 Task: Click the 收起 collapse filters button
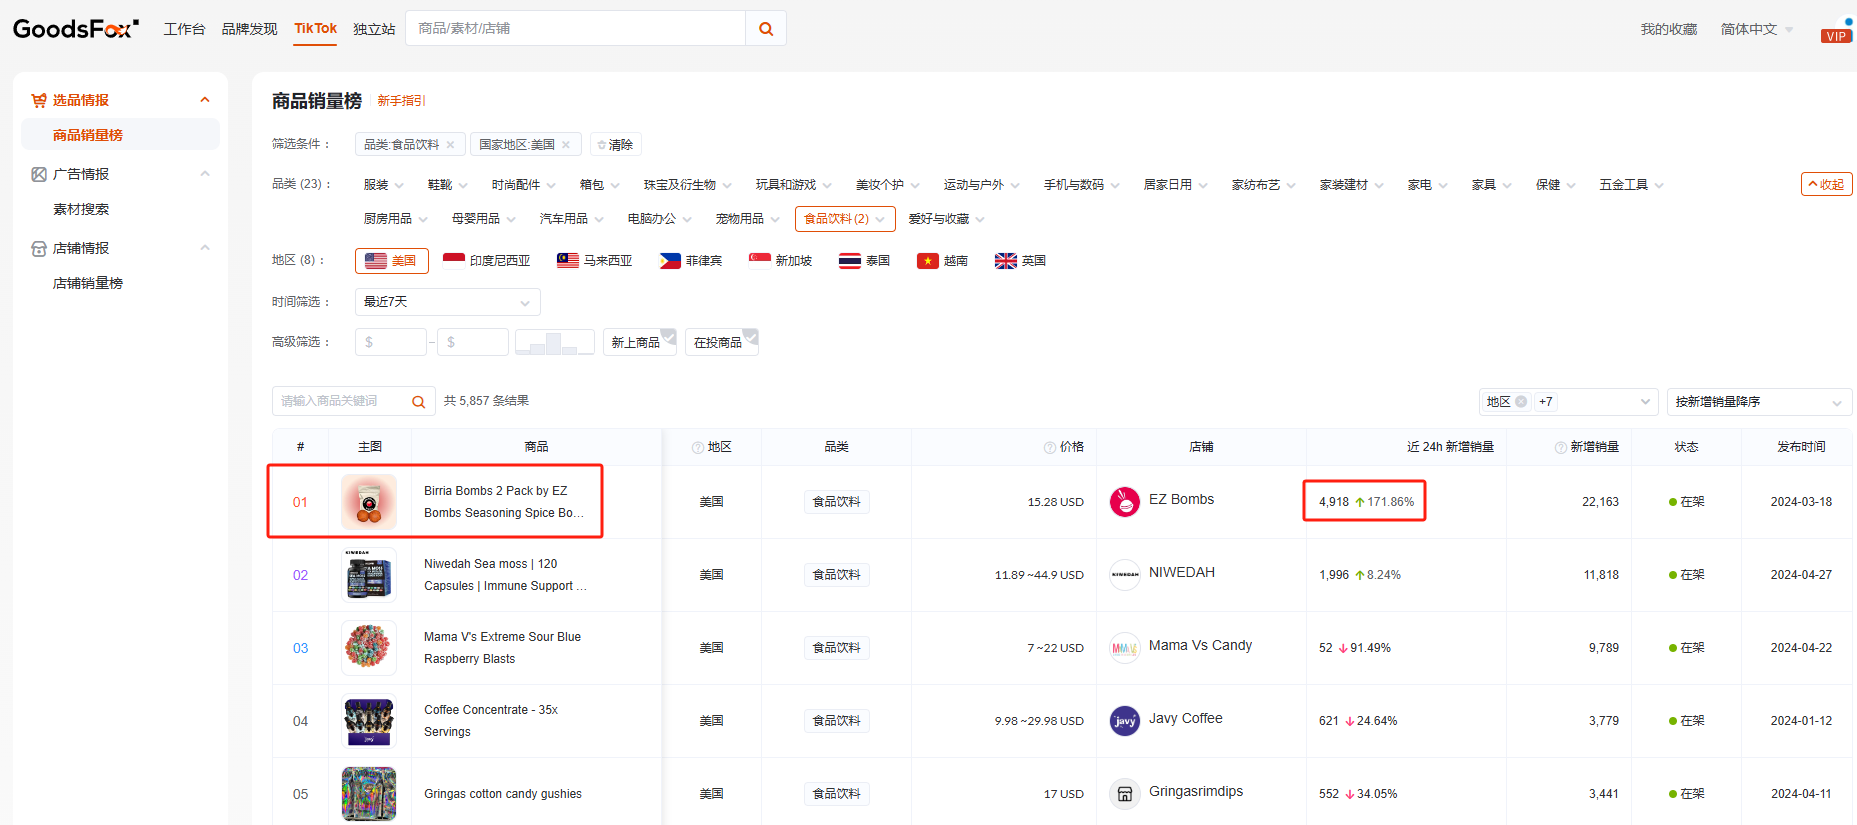coord(1827,185)
